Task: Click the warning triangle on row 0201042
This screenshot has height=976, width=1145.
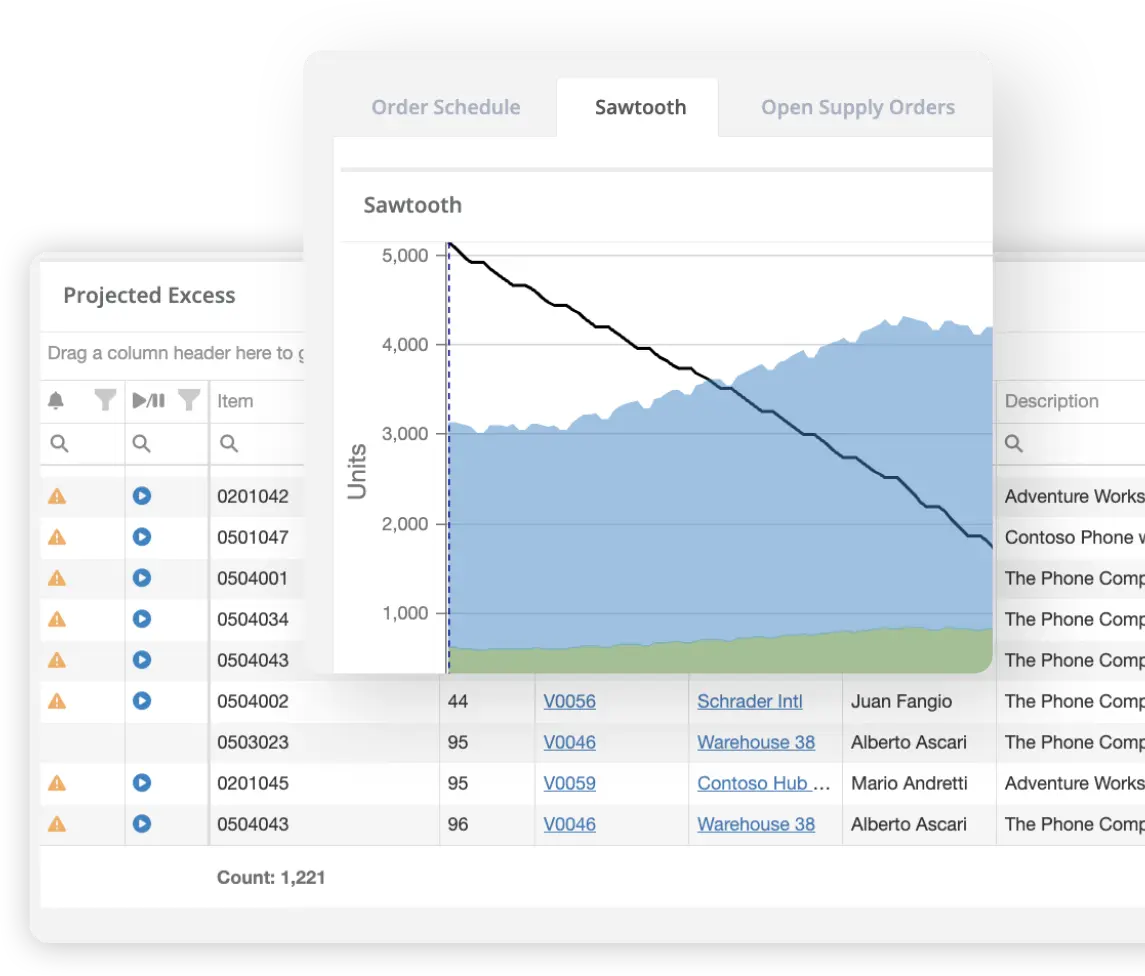Action: [x=55, y=495]
